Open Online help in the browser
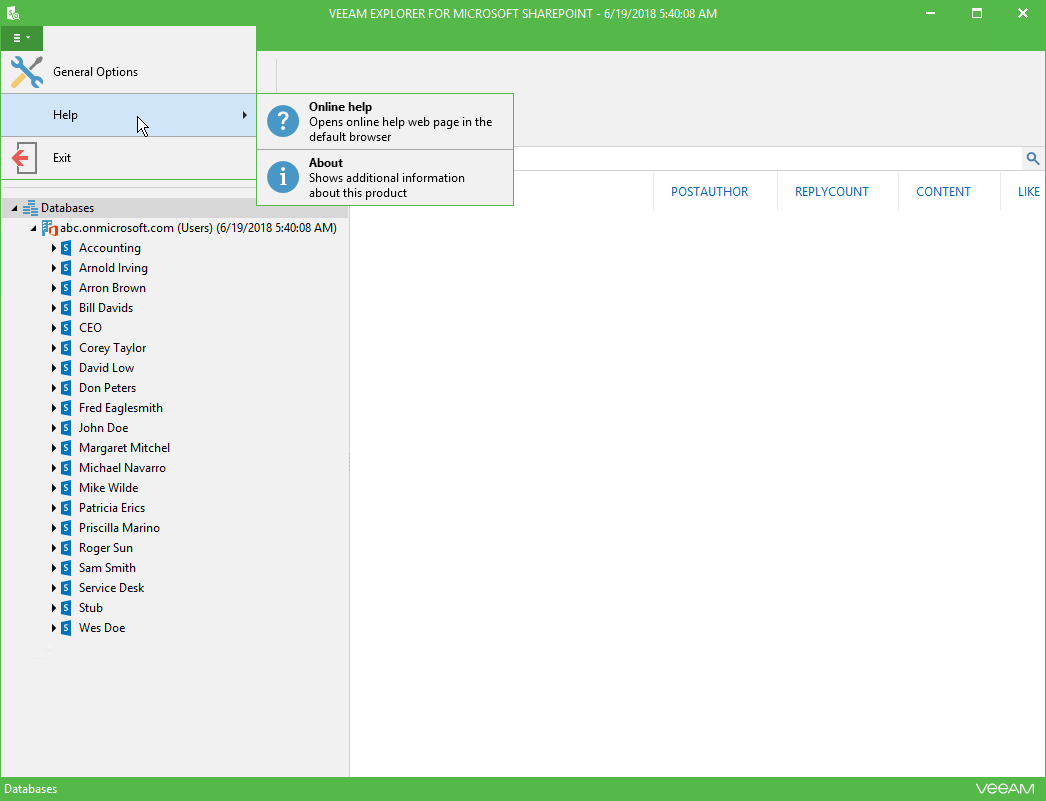 (385, 121)
